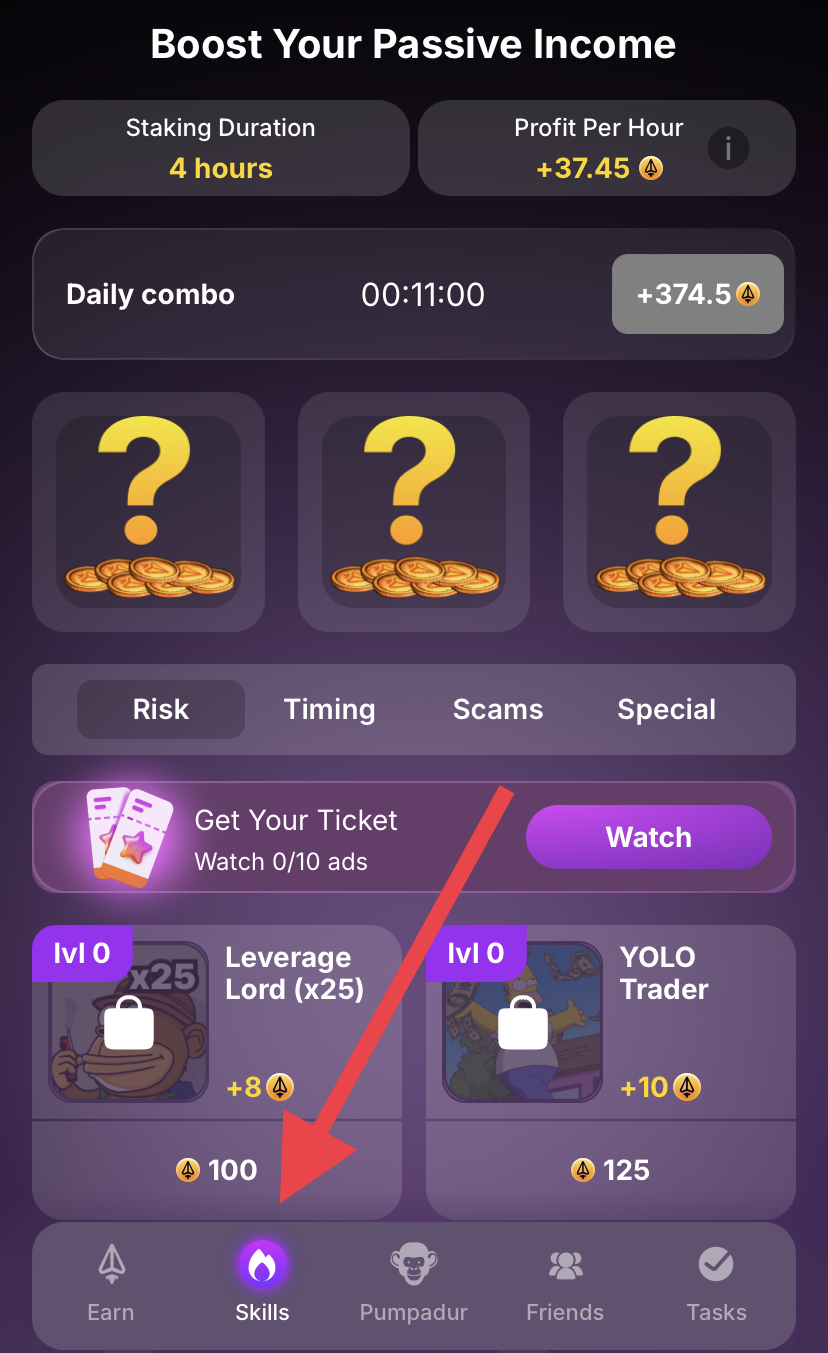Viewport: 828px width, 1353px height.
Task: Select the Timing tab
Action: coord(330,709)
